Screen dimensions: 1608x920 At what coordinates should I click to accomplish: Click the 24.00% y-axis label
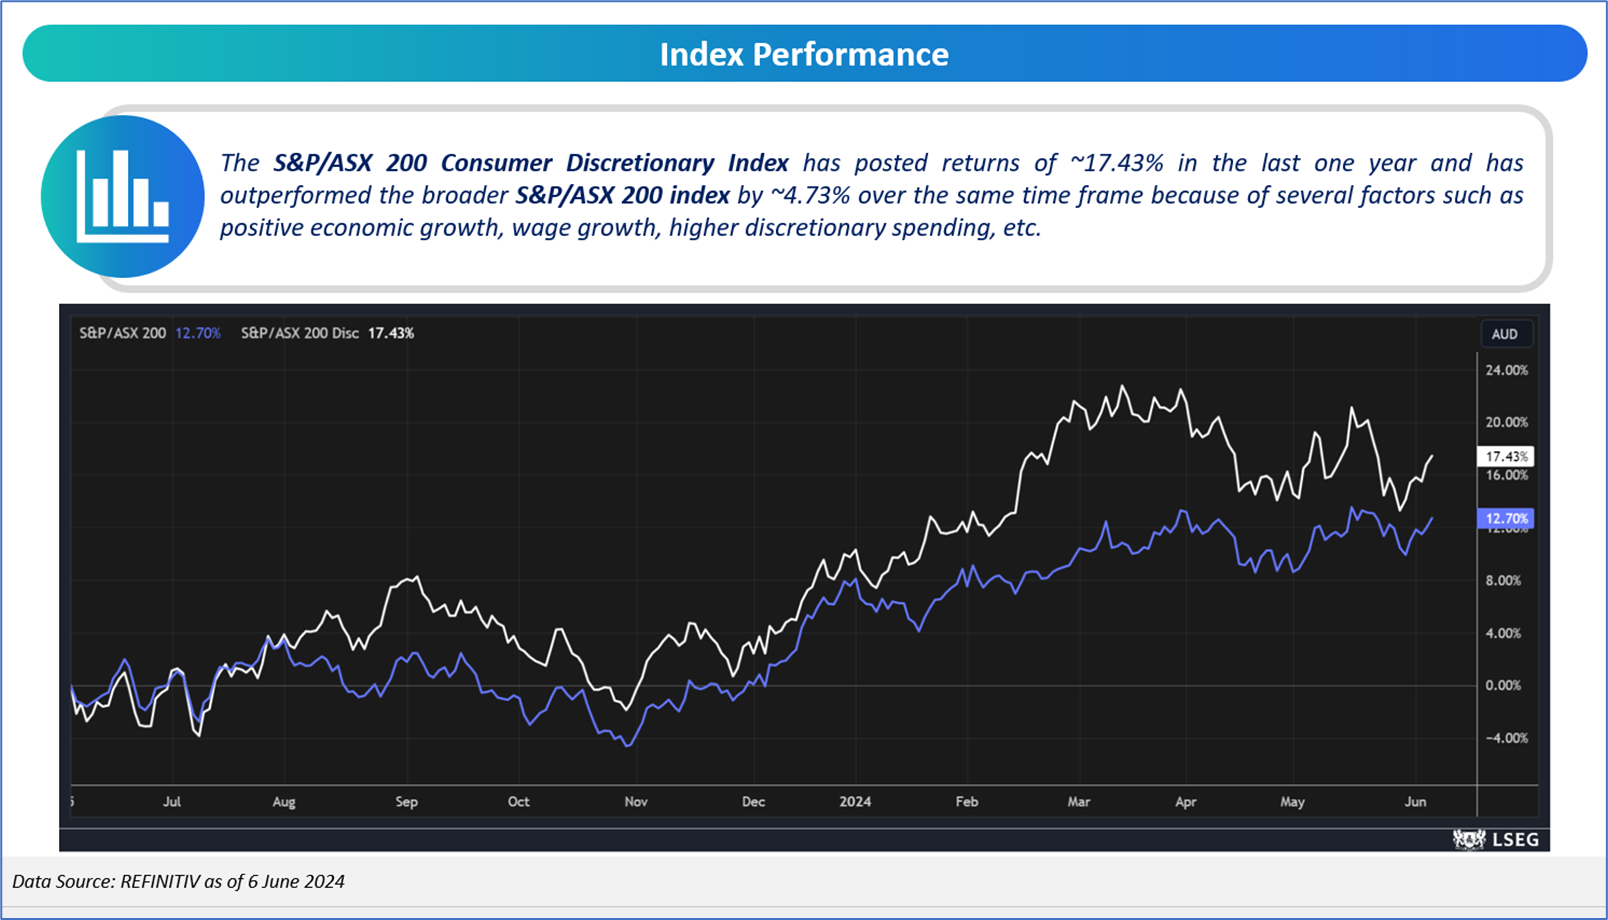pyautogui.click(x=1507, y=370)
